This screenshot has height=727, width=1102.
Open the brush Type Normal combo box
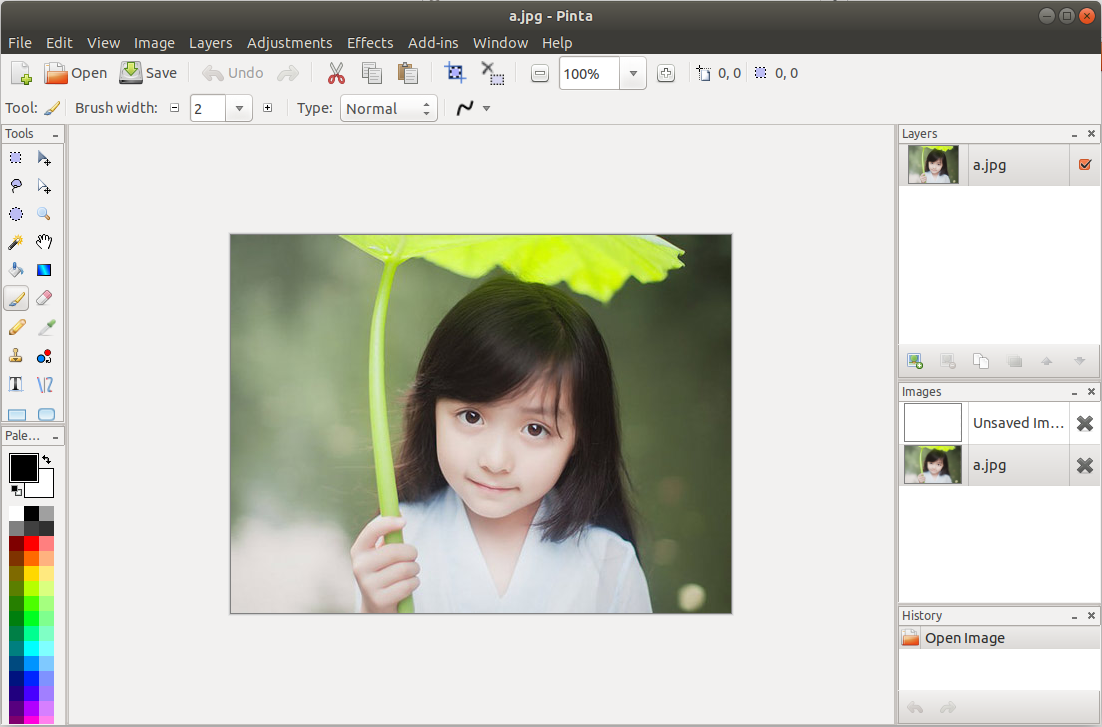pos(389,108)
